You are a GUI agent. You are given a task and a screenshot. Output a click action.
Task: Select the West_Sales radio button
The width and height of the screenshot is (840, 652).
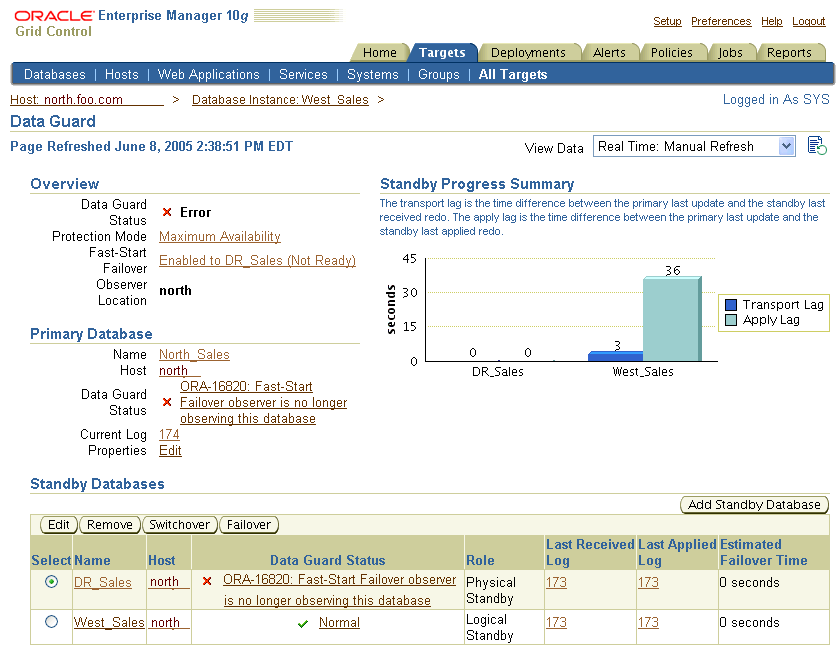52,622
